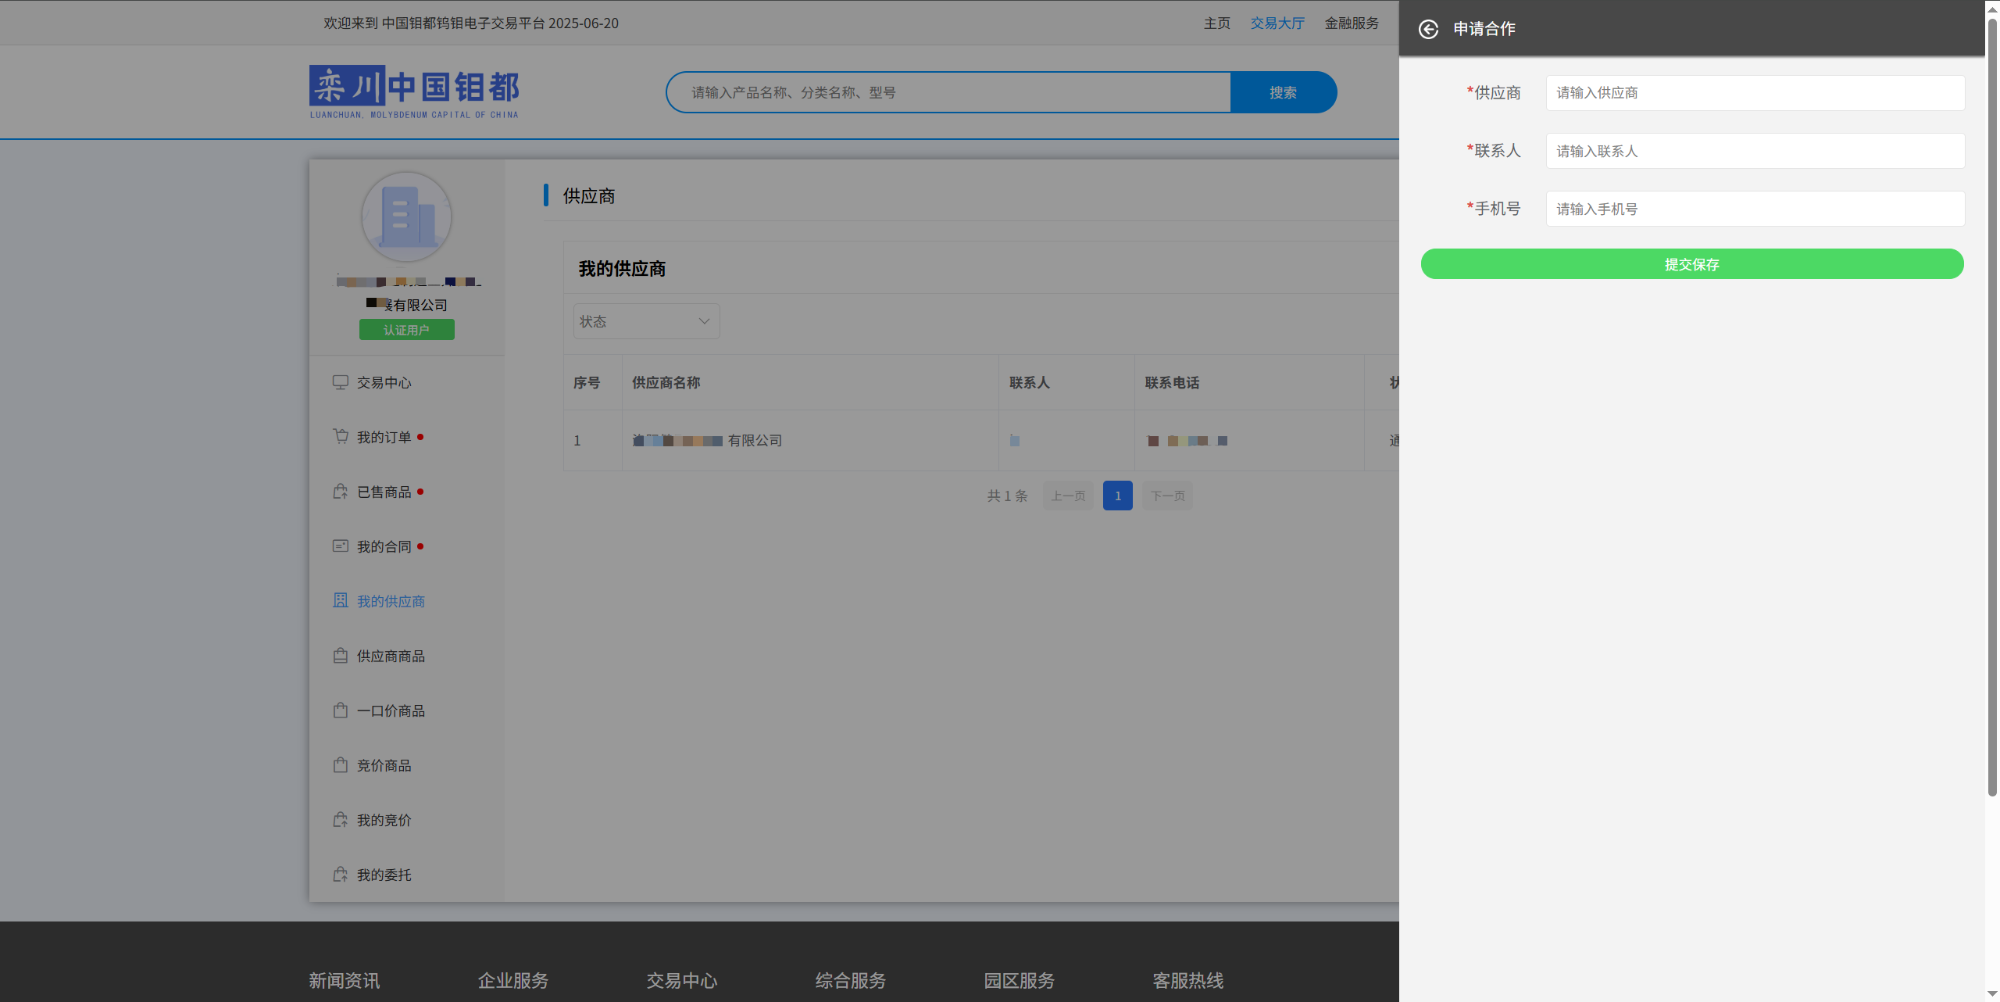Click the 我的竞价 icon in sidebar
The width and height of the screenshot is (2000, 1002).
340,820
